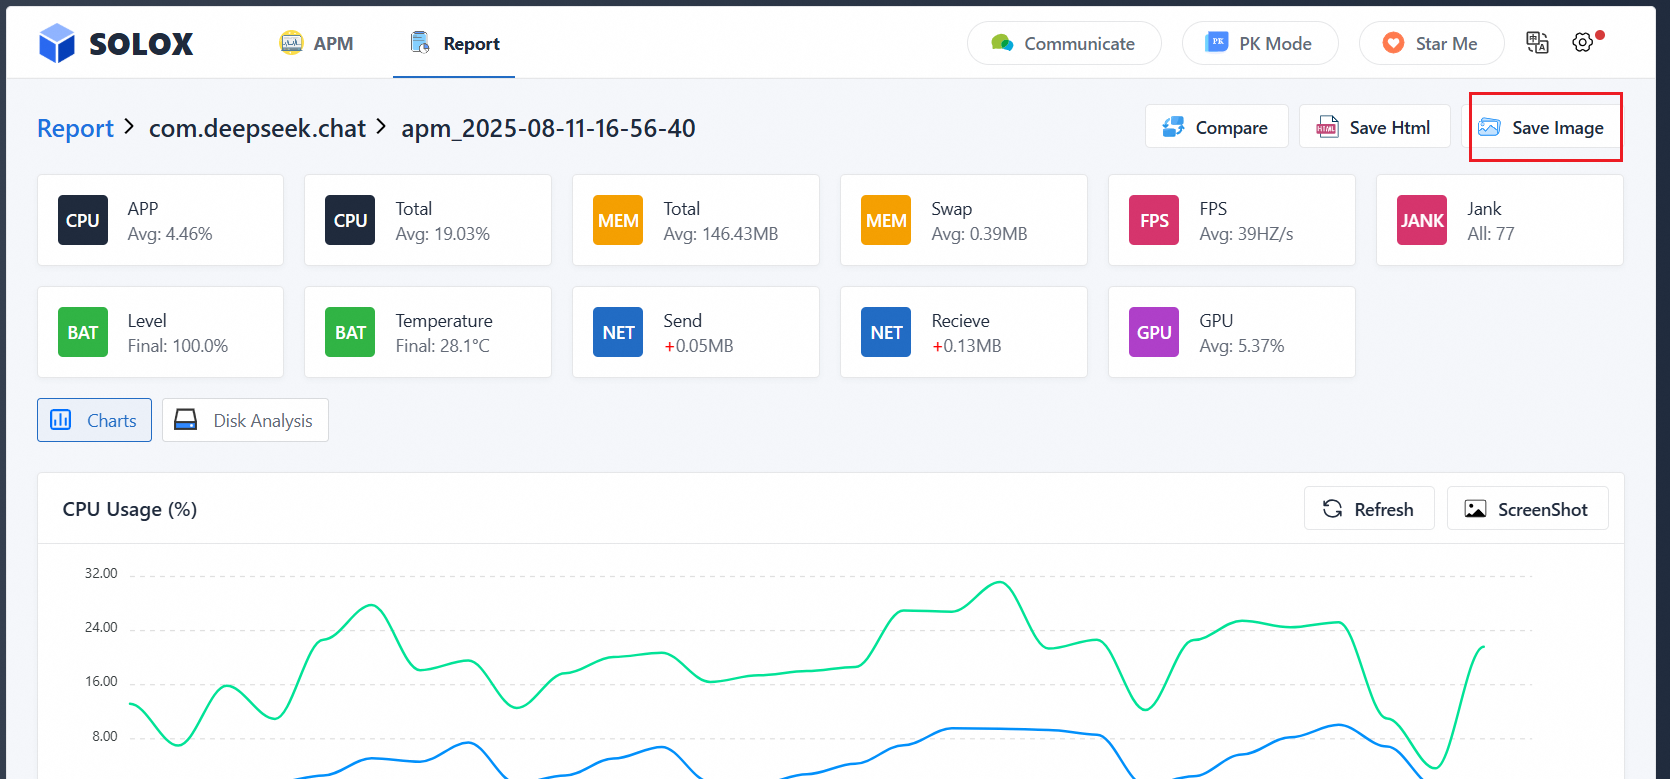Click the Avg: 146.43MB value

click(x=721, y=234)
